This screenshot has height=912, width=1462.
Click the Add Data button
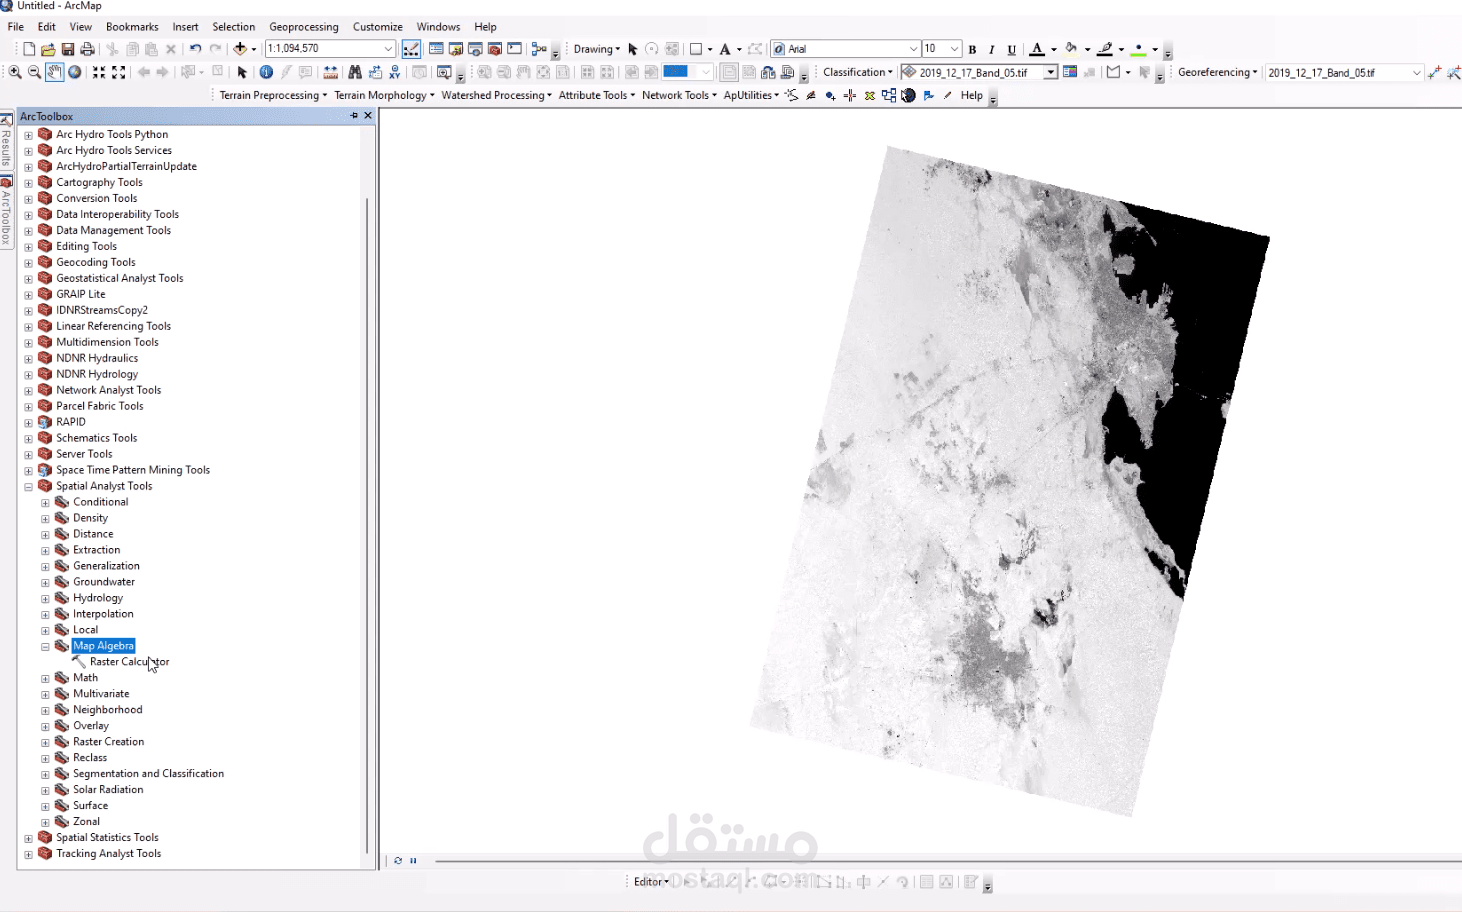pyautogui.click(x=240, y=49)
